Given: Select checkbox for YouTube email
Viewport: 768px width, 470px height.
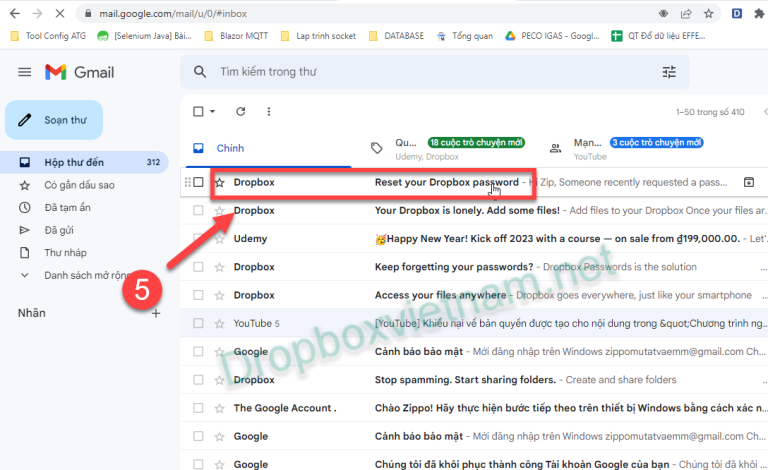Looking at the screenshot, I should pos(198,323).
